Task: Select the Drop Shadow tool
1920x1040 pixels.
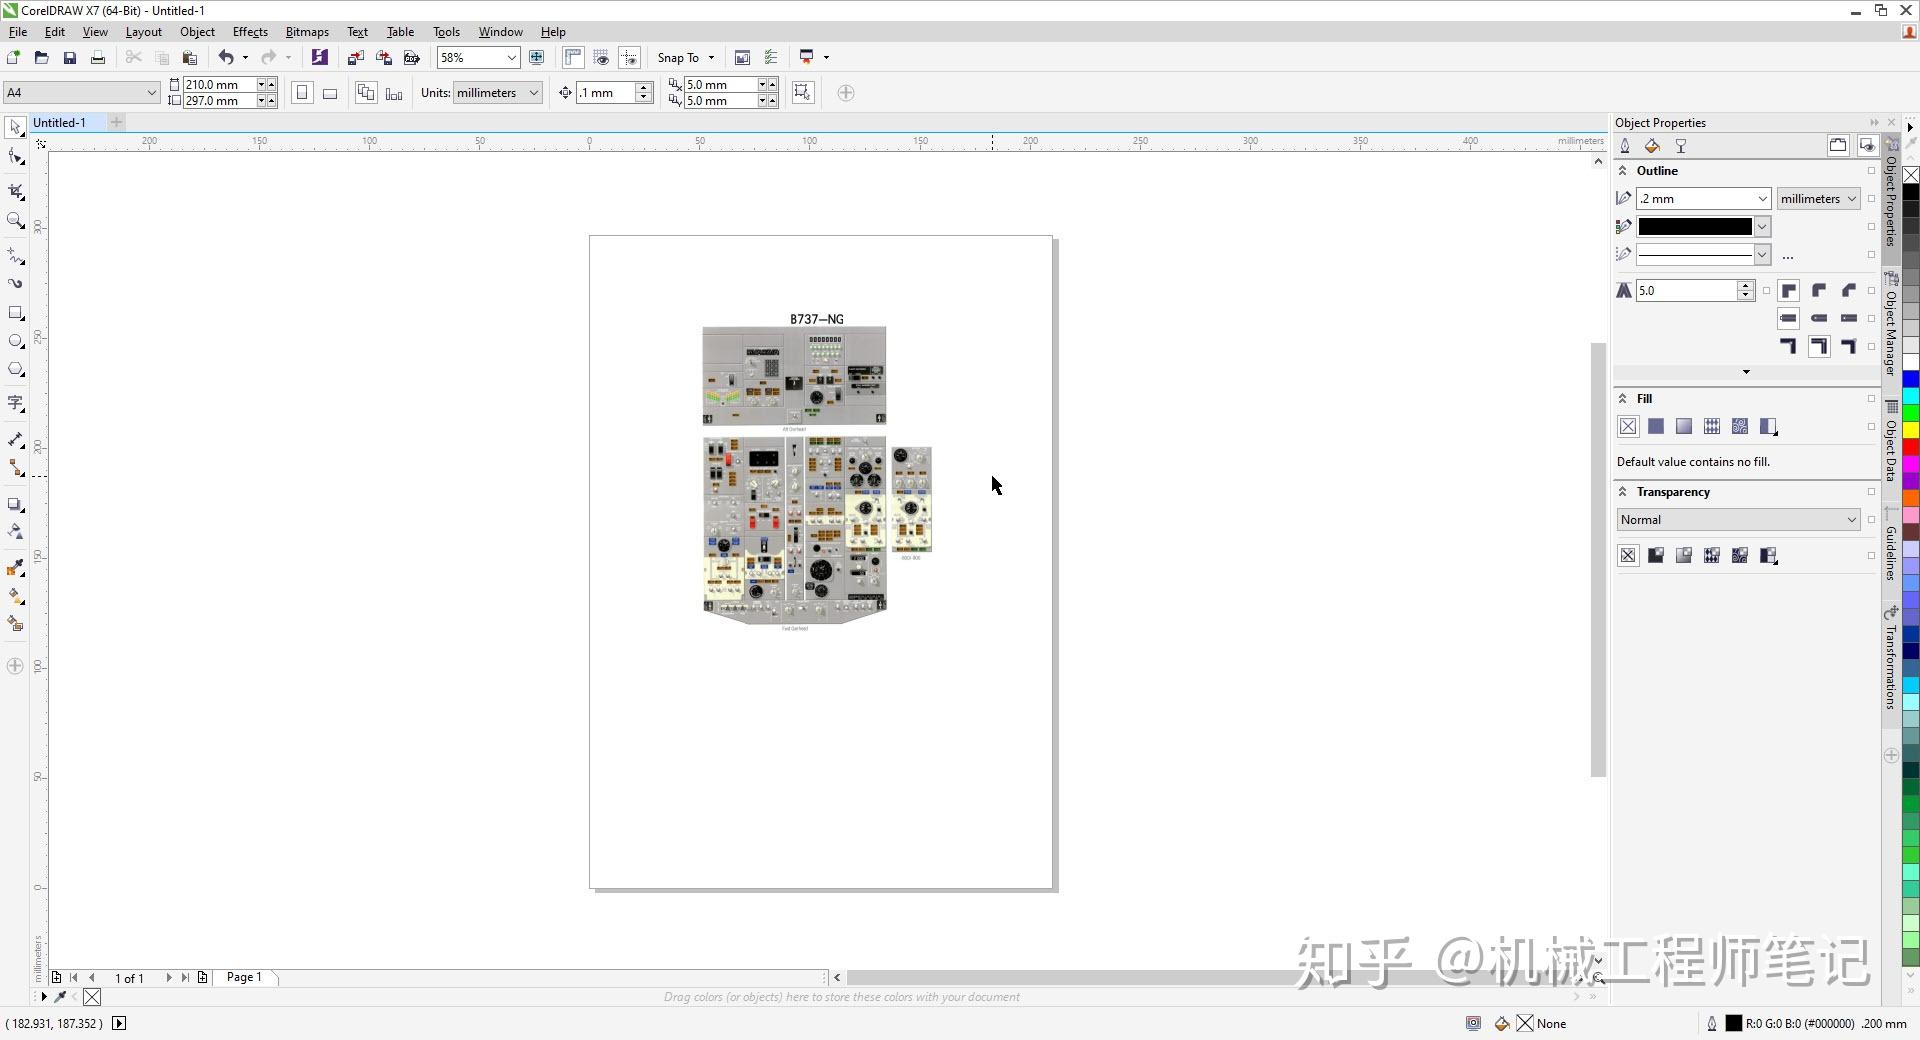Action: pyautogui.click(x=15, y=504)
